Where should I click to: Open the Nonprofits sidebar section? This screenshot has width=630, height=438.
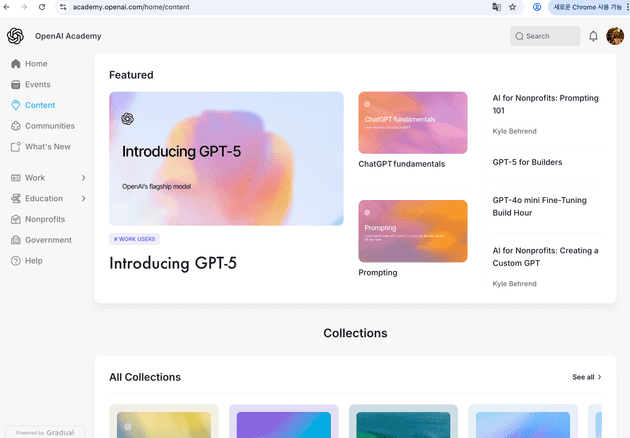45,219
